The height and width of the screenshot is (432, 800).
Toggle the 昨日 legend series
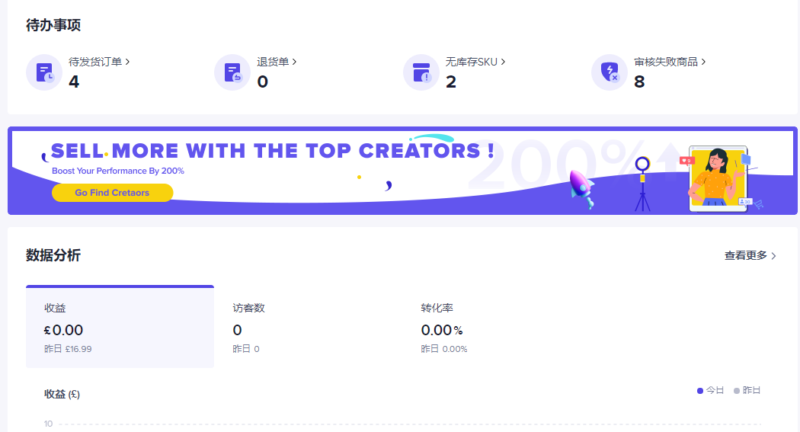click(746, 390)
